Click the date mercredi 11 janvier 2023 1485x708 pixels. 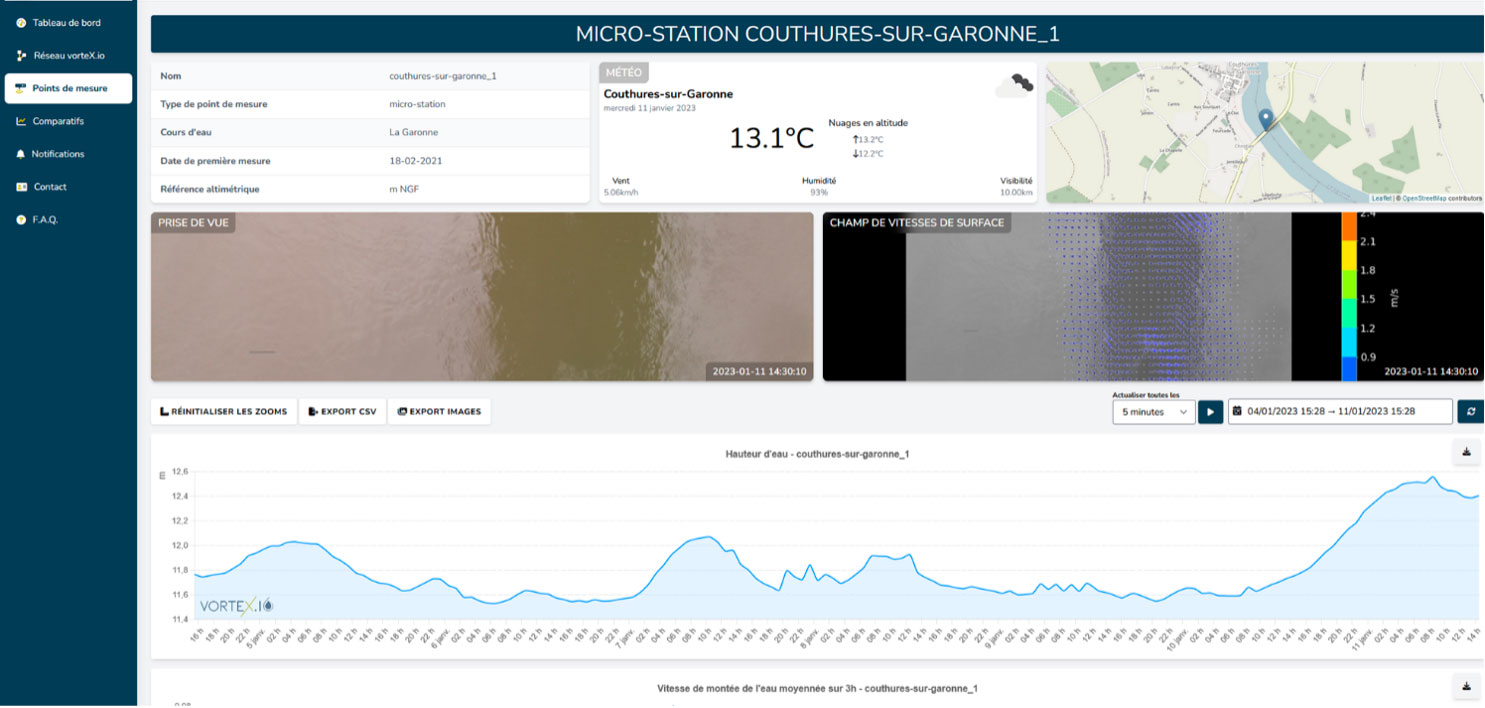point(649,108)
